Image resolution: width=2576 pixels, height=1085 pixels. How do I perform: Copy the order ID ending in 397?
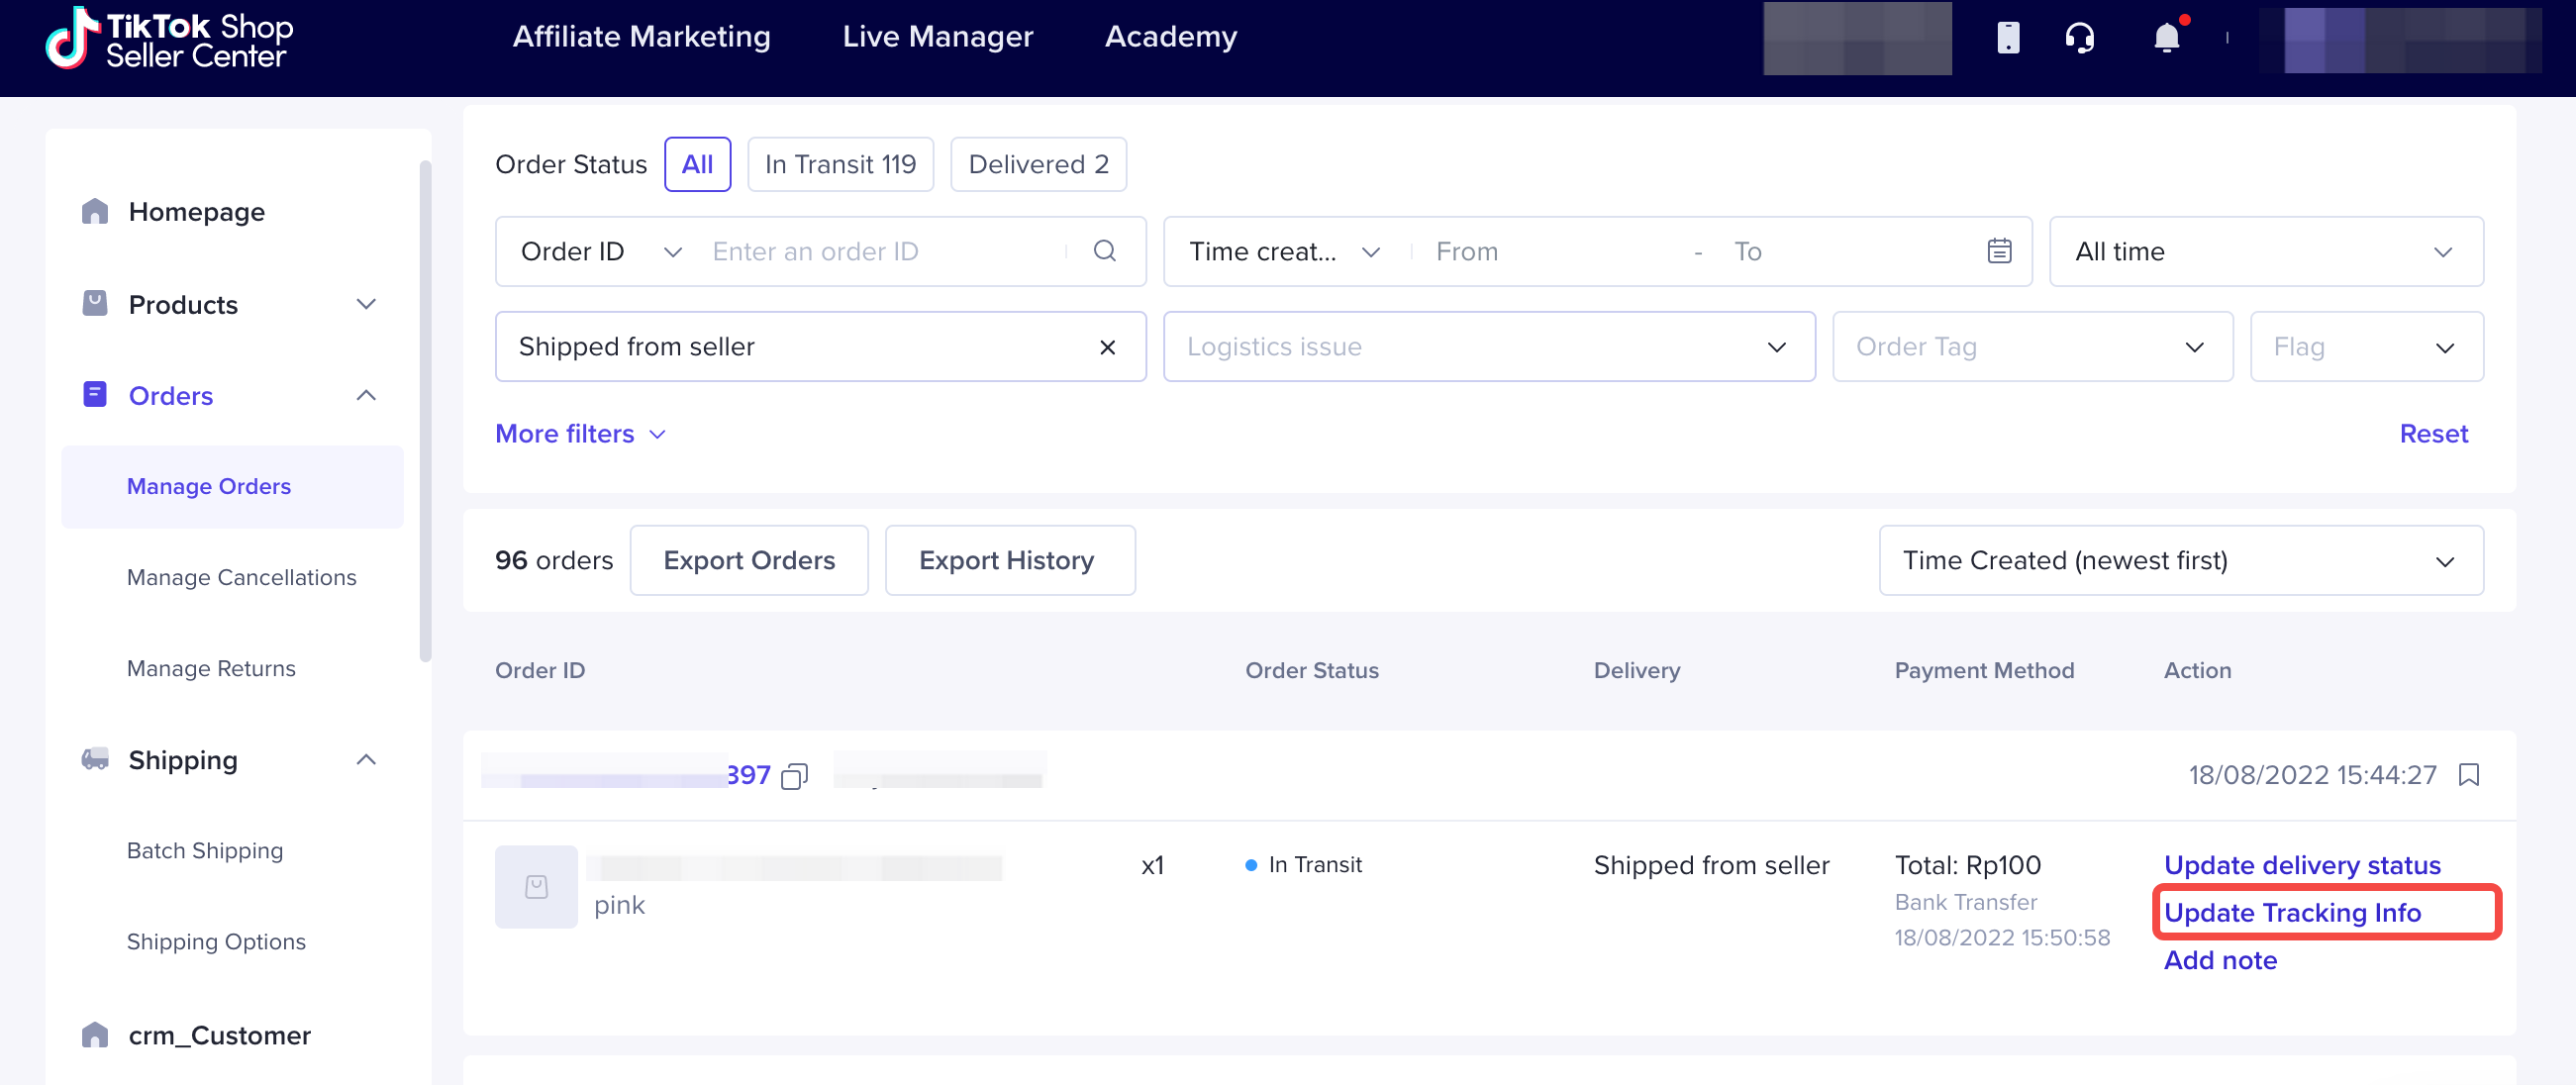[793, 775]
